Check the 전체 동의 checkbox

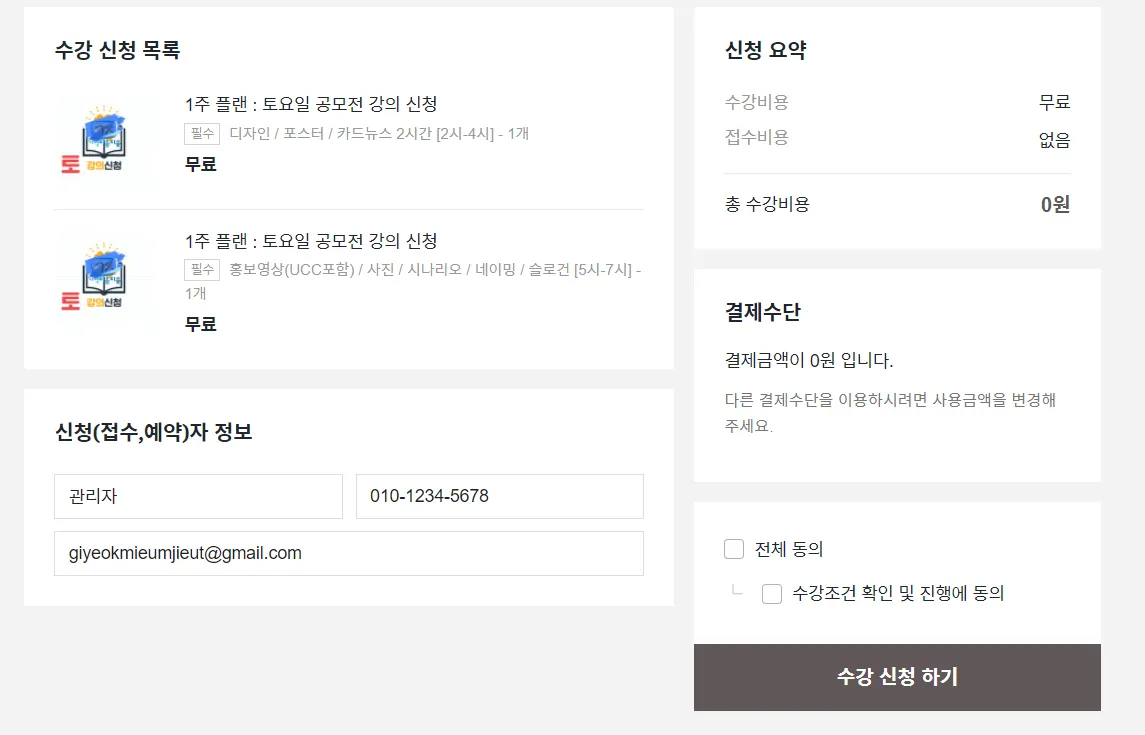click(734, 549)
